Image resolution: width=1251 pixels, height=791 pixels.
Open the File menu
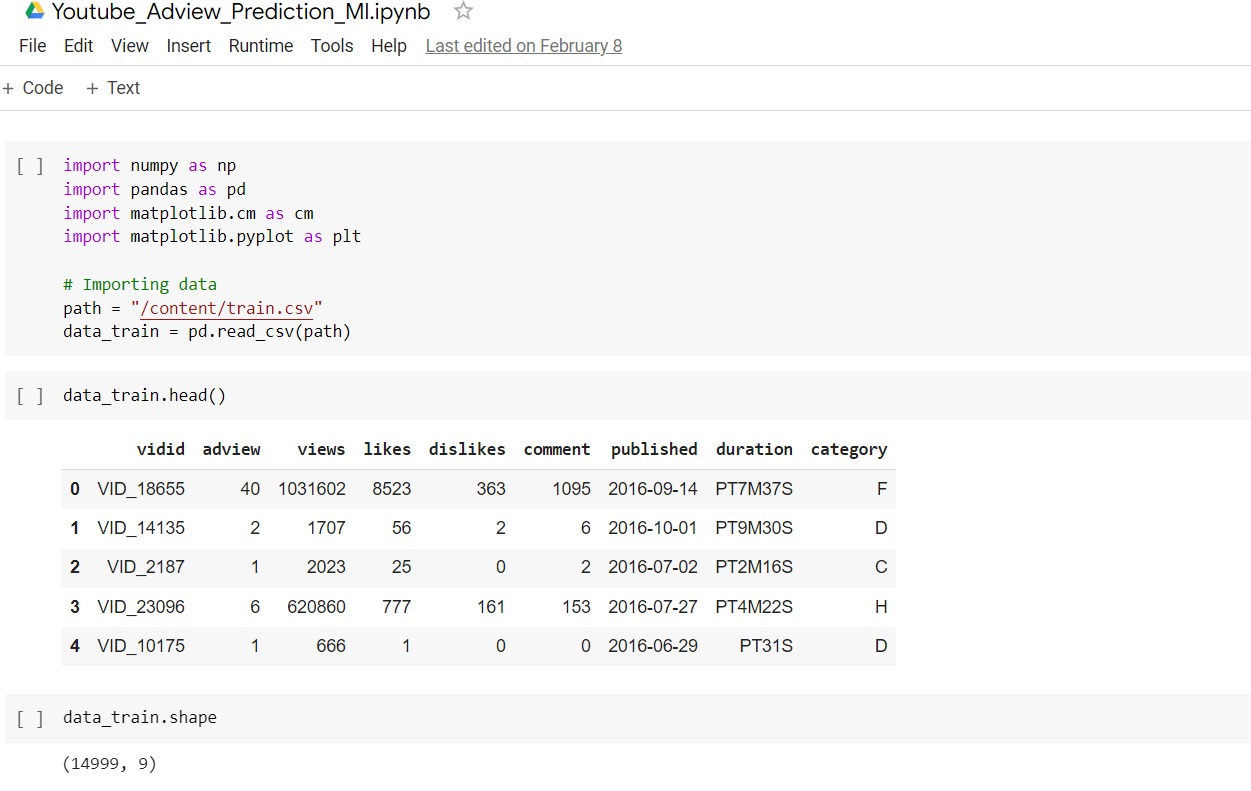[x=33, y=46]
